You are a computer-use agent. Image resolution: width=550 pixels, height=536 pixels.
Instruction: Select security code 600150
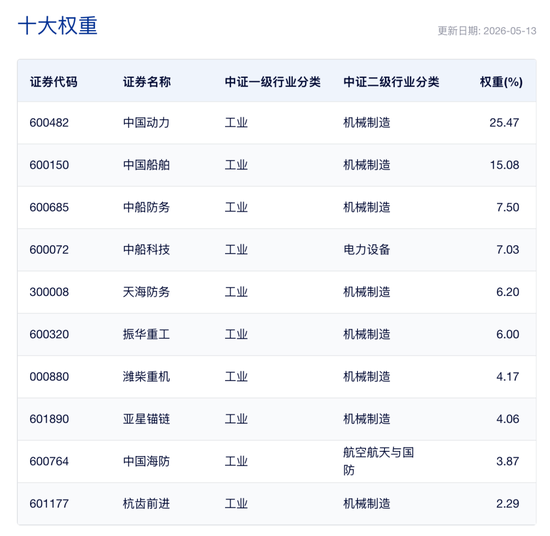click(49, 165)
